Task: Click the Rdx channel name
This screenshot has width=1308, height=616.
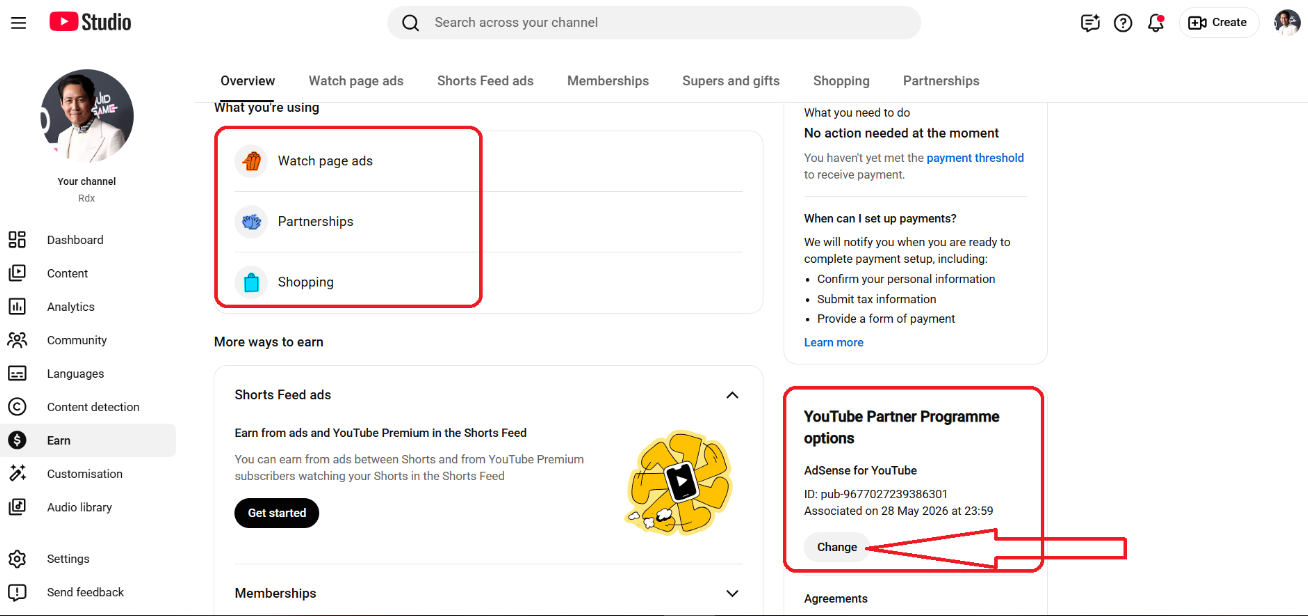Action: [87, 198]
